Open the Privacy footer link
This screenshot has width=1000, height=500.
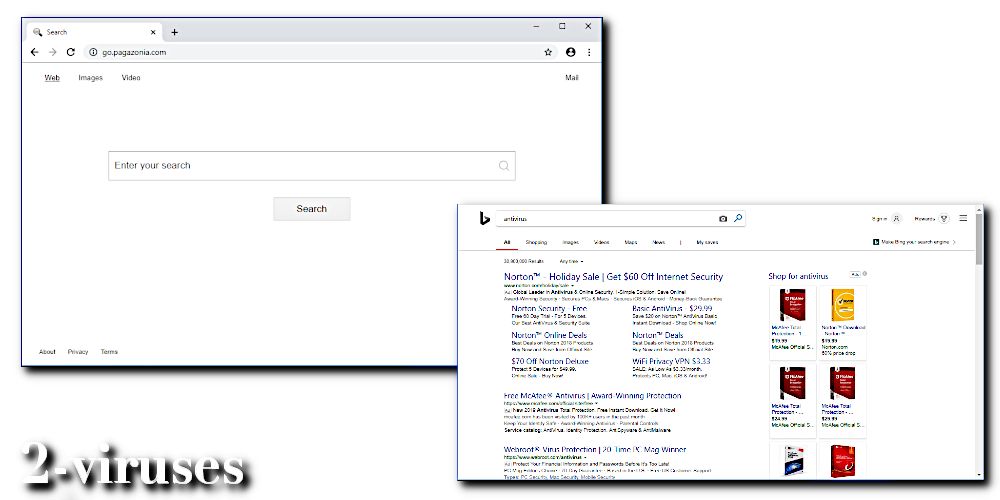click(78, 352)
